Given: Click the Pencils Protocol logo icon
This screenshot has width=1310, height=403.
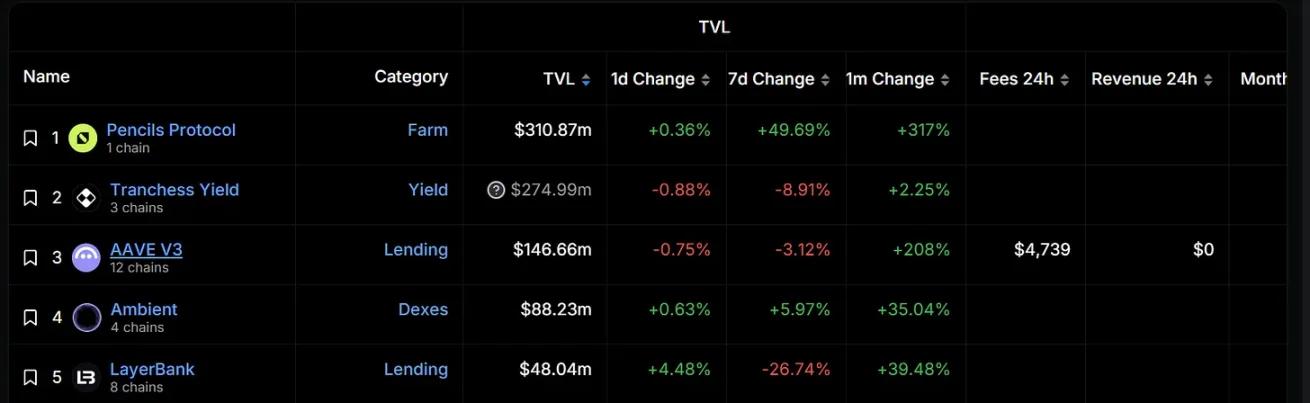Looking at the screenshot, I should 83,138.
